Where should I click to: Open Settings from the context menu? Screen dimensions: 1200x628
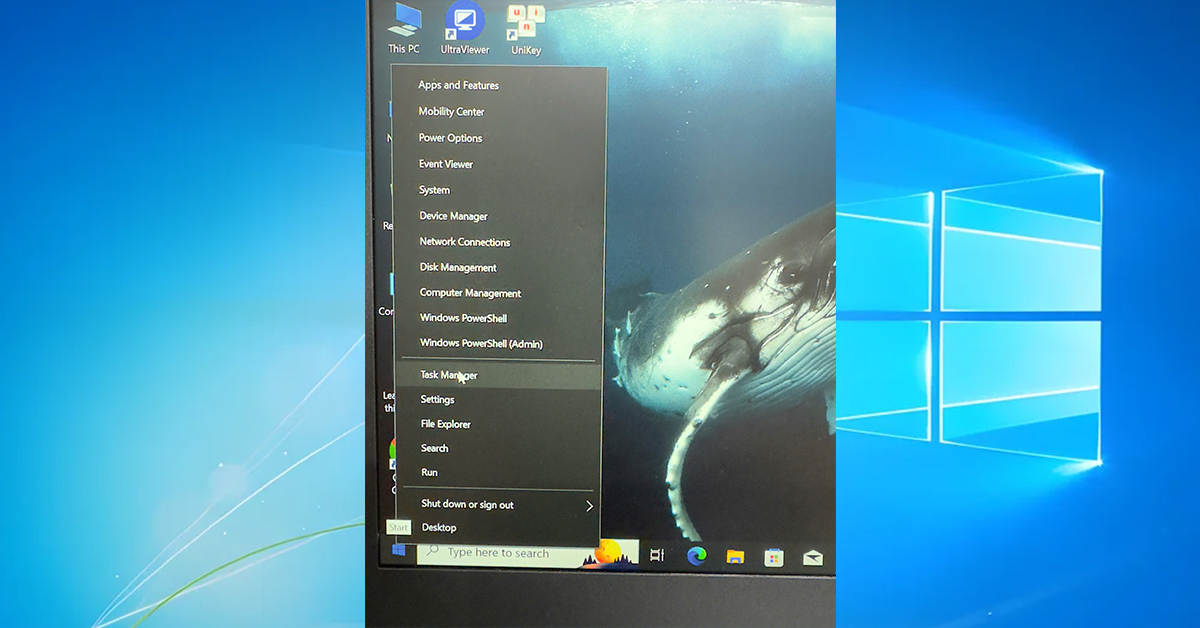click(437, 399)
